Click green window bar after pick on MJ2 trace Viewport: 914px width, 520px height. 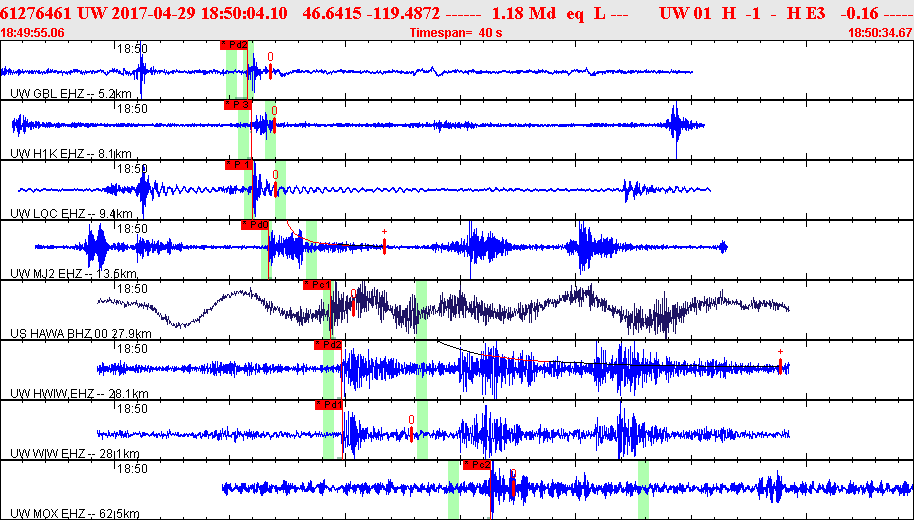click(x=311, y=250)
